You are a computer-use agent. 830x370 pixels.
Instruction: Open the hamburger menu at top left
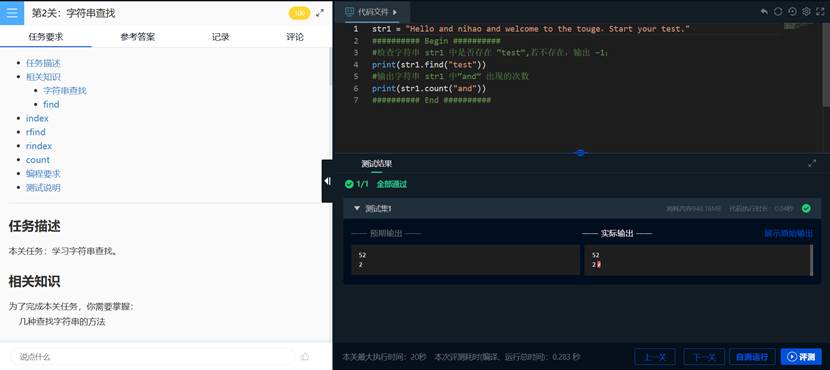[12, 13]
